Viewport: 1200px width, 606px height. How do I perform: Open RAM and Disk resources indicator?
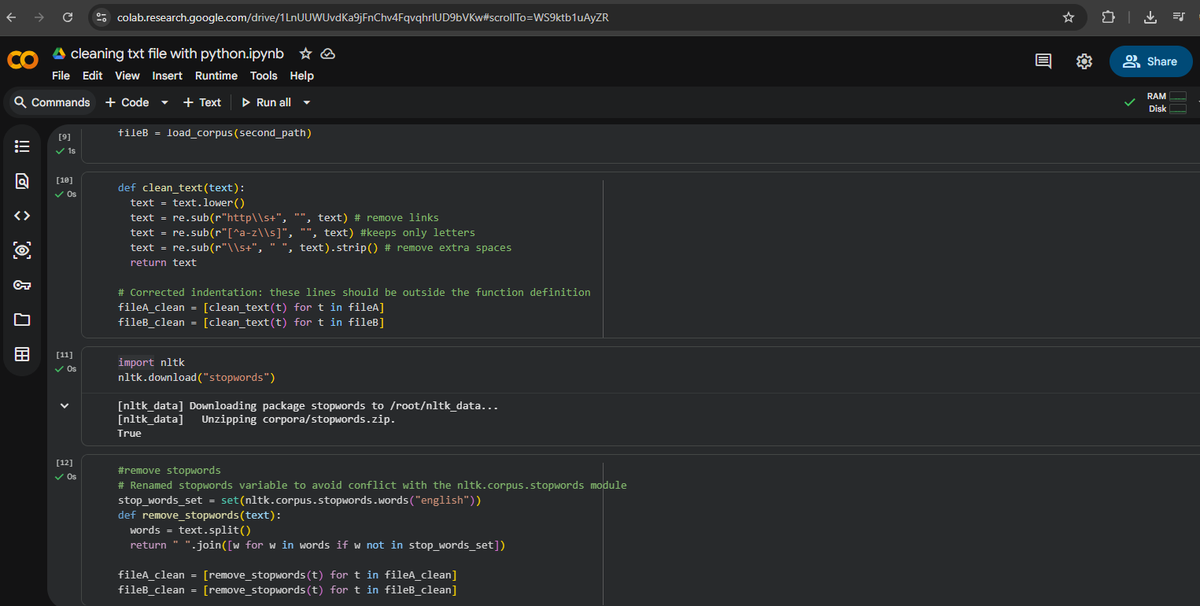1166,102
